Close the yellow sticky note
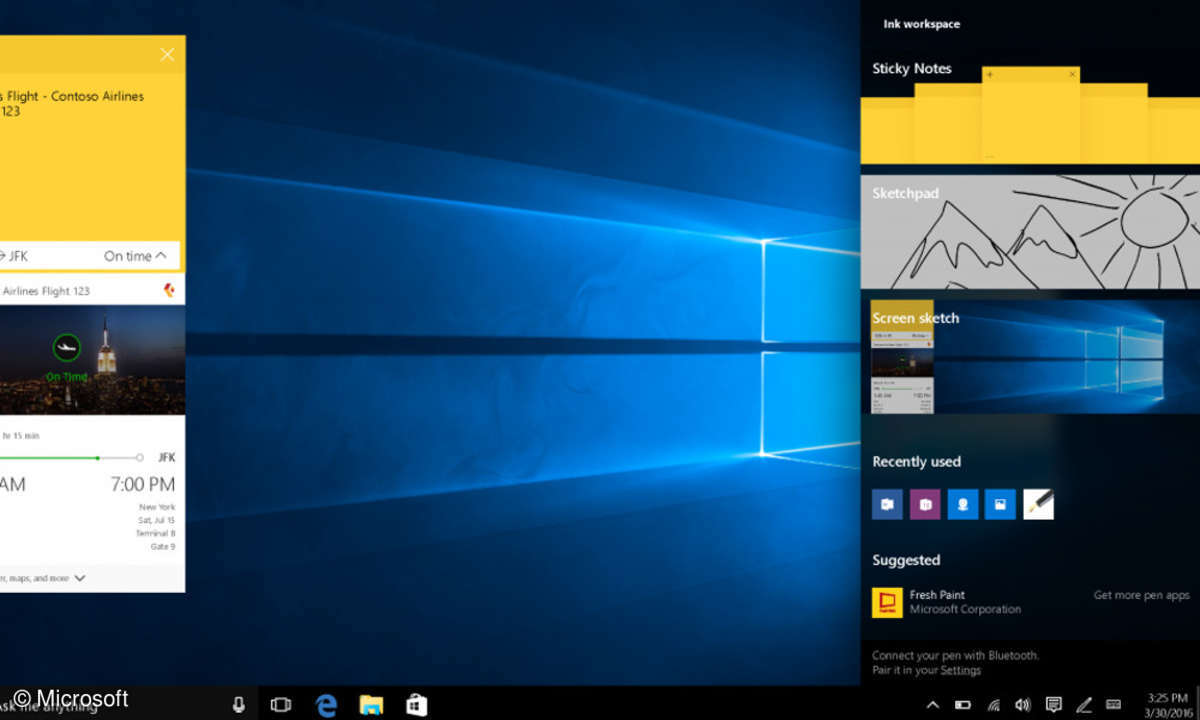The height and width of the screenshot is (720, 1200). pyautogui.click(x=167, y=54)
